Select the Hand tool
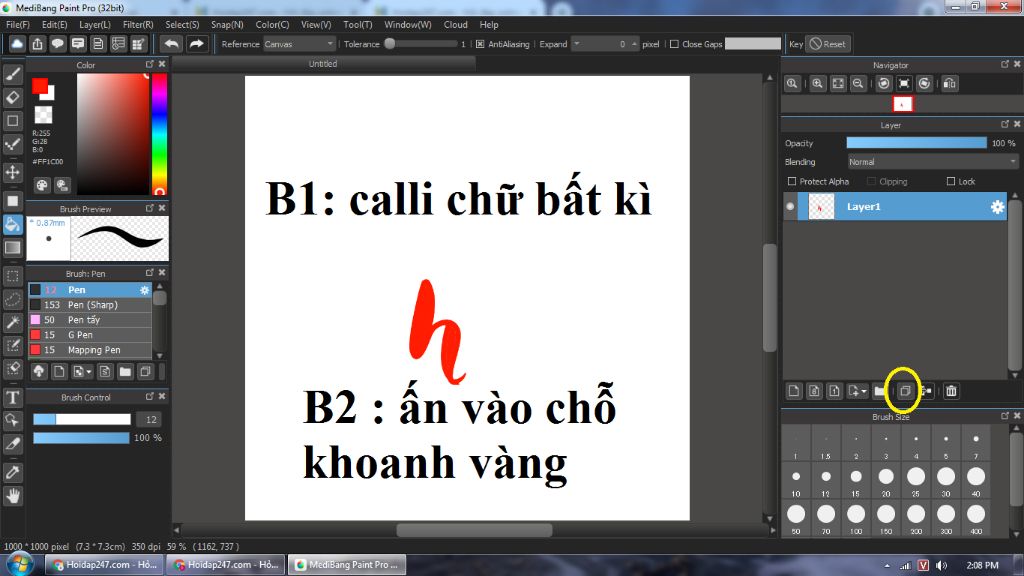1024x576 pixels. (x=12, y=496)
